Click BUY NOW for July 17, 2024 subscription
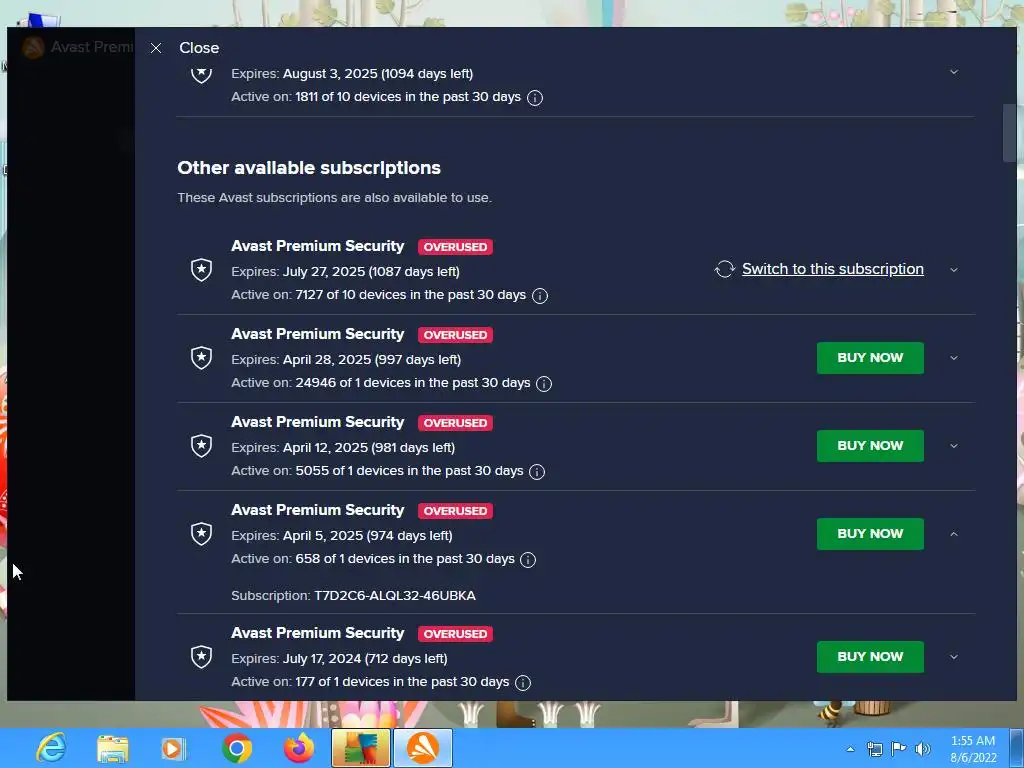 (x=870, y=657)
